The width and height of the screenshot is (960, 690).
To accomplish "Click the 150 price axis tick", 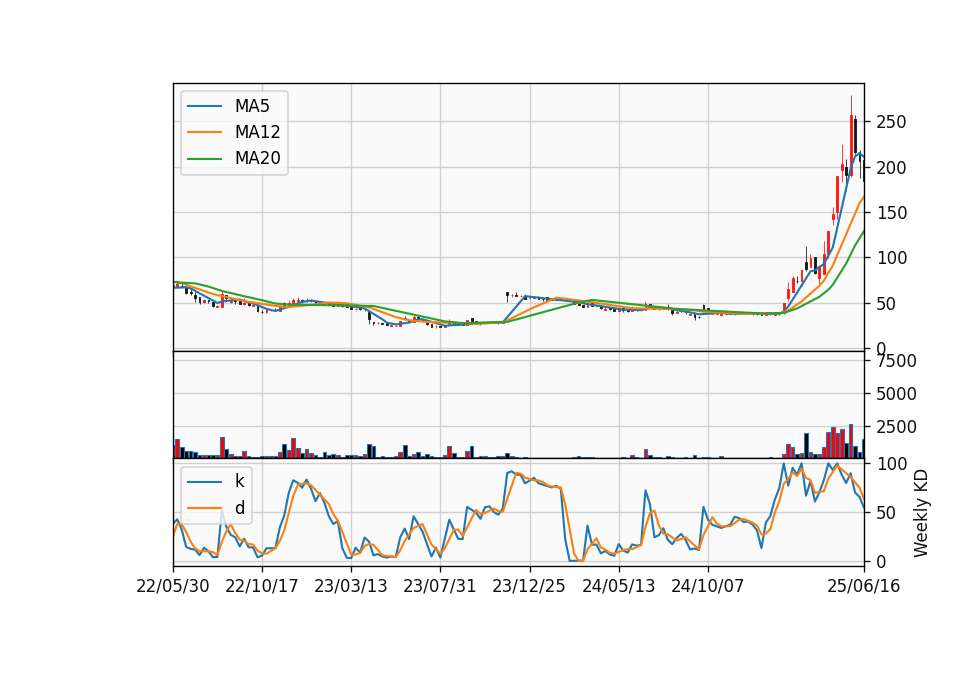I will pyautogui.click(x=891, y=212).
